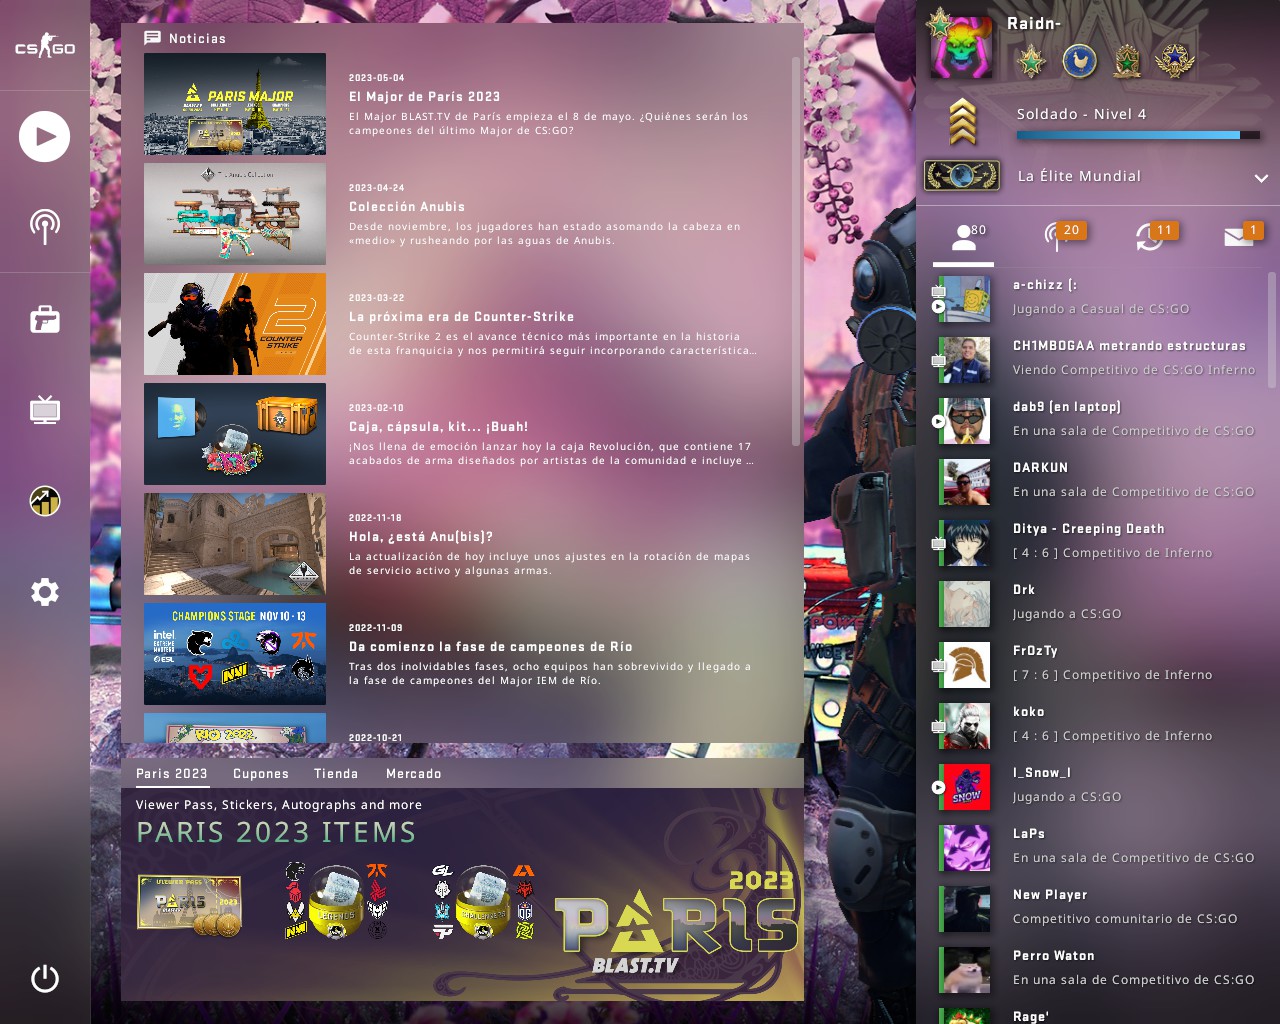
Task: Select friend Perro Waton
Action: point(1098,969)
